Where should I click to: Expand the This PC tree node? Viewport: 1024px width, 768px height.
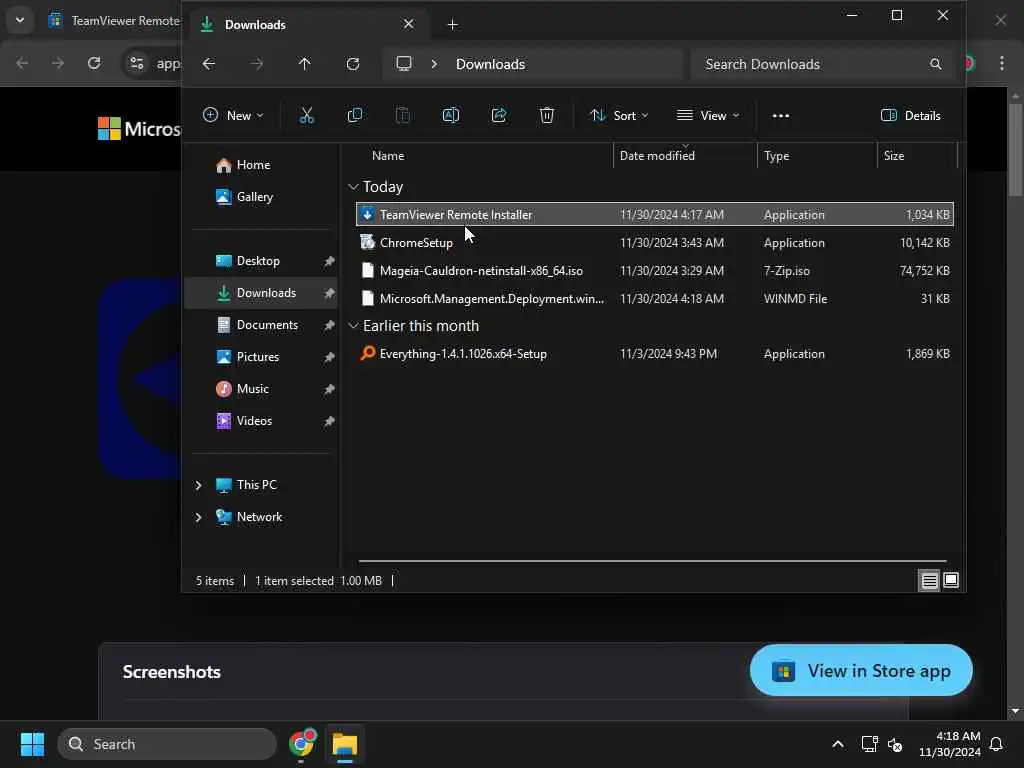[x=199, y=485]
